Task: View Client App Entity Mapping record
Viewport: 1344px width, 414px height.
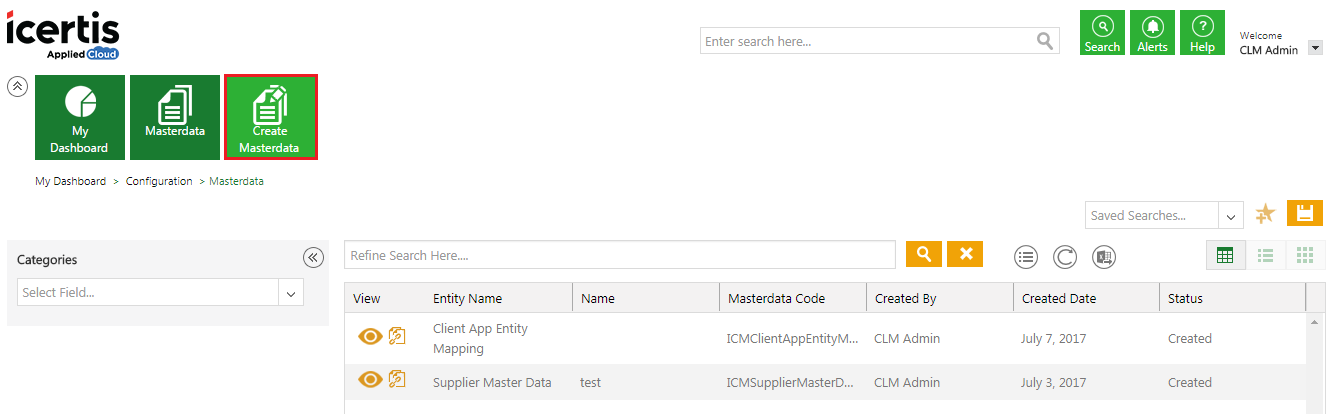Action: (x=370, y=337)
